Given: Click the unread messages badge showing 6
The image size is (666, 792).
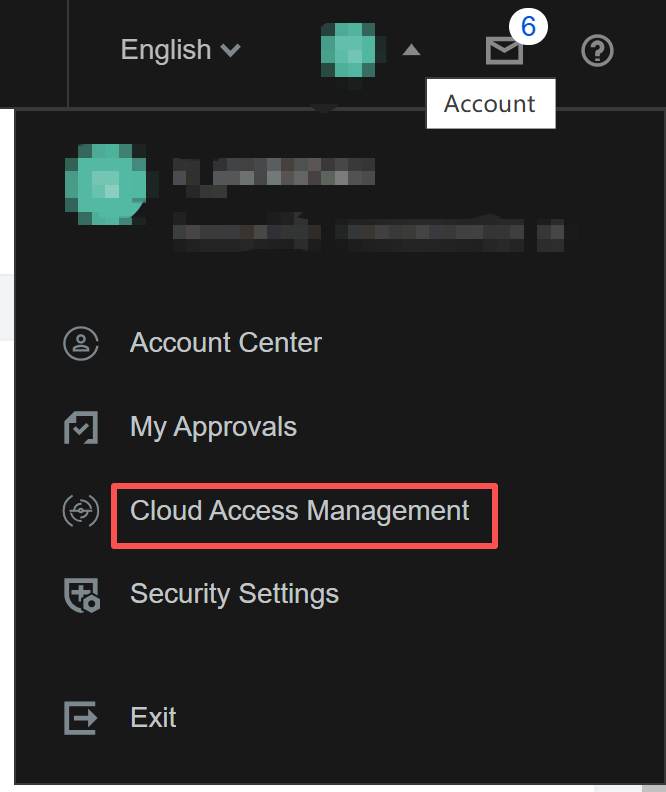Looking at the screenshot, I should point(528,26).
